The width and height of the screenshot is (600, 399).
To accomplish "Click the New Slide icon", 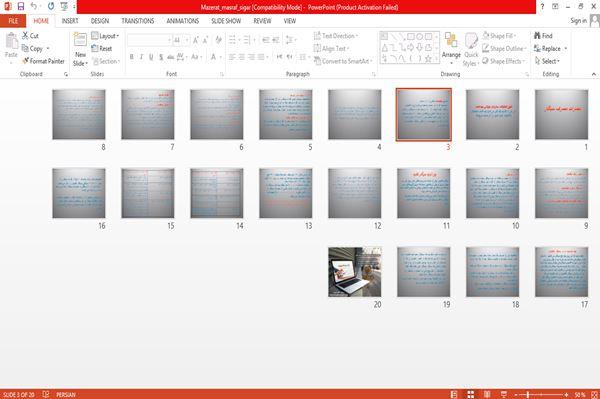I will pyautogui.click(x=80, y=39).
